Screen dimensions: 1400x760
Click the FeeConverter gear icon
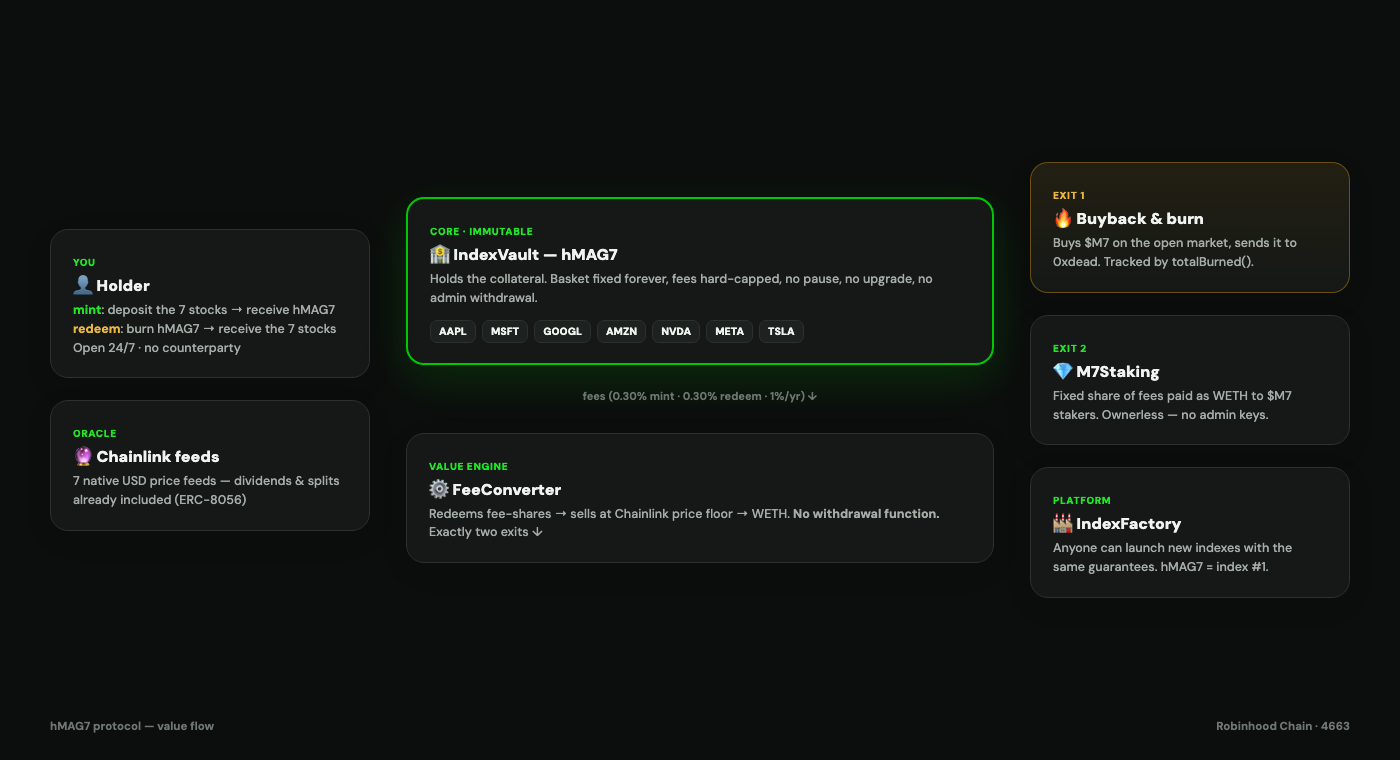coord(439,489)
